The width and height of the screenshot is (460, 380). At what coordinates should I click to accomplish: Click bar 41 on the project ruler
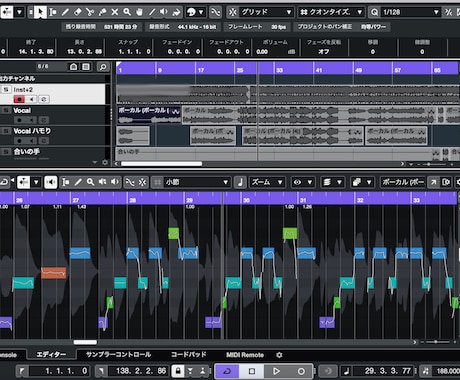[x=319, y=70]
